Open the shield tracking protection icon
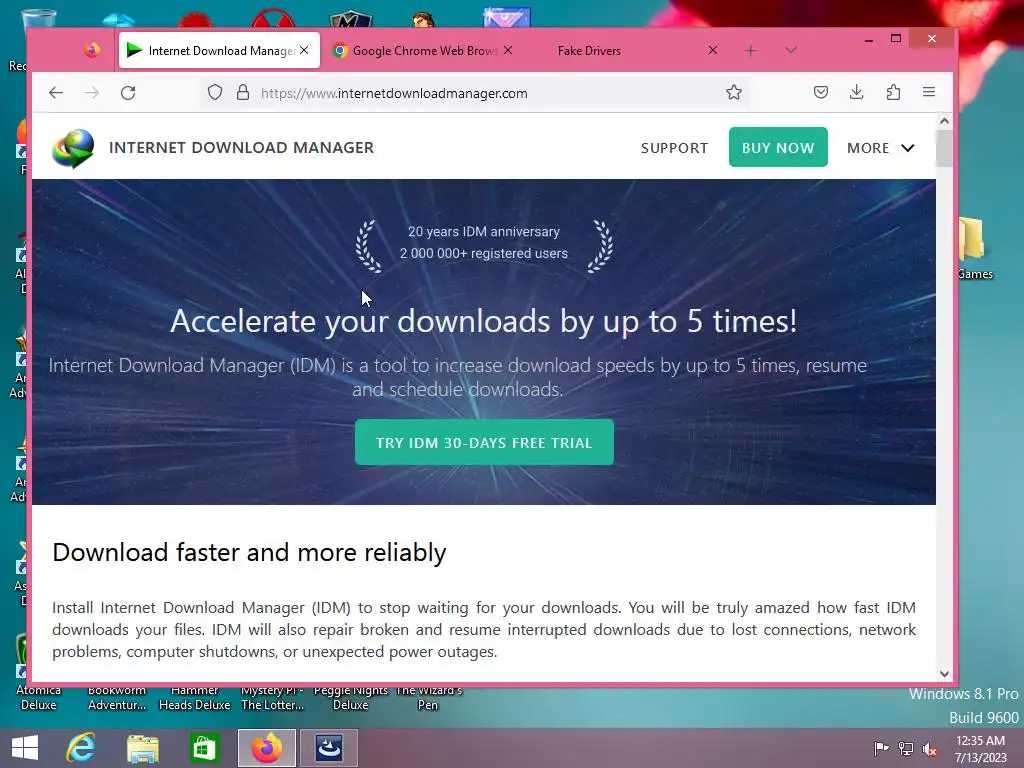 (215, 93)
